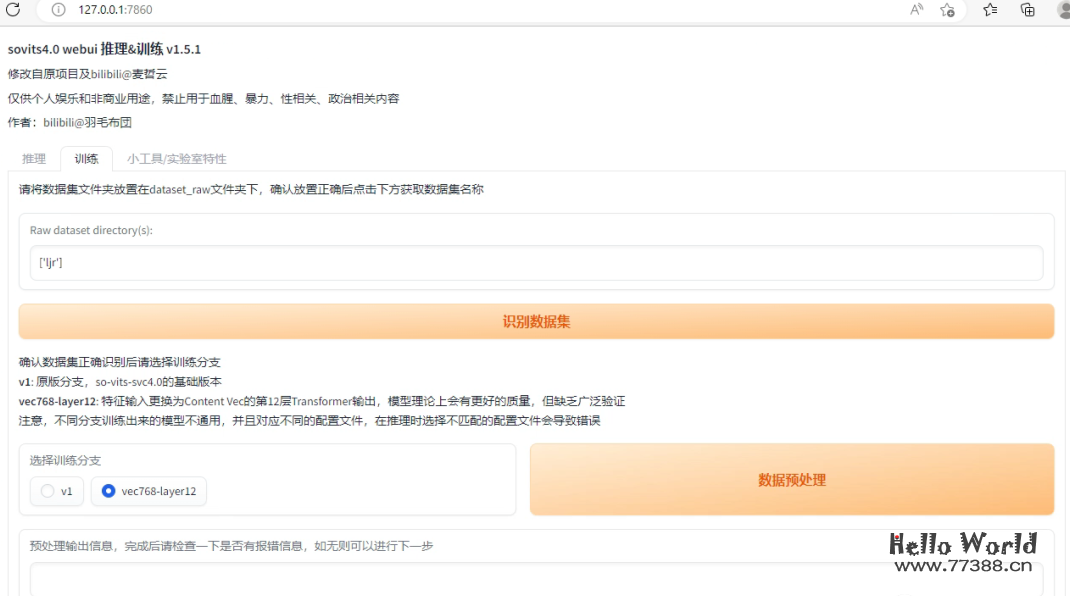Open the 小工具/实验室特性 tab

177,158
